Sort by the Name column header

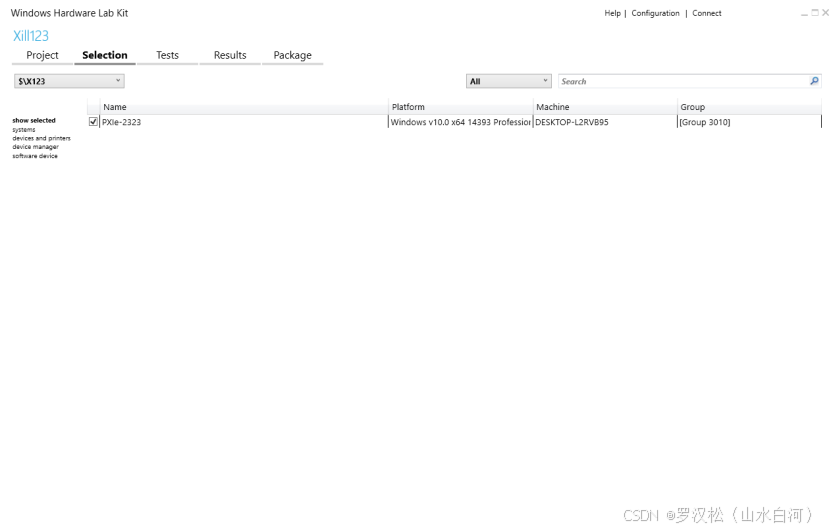pos(244,107)
